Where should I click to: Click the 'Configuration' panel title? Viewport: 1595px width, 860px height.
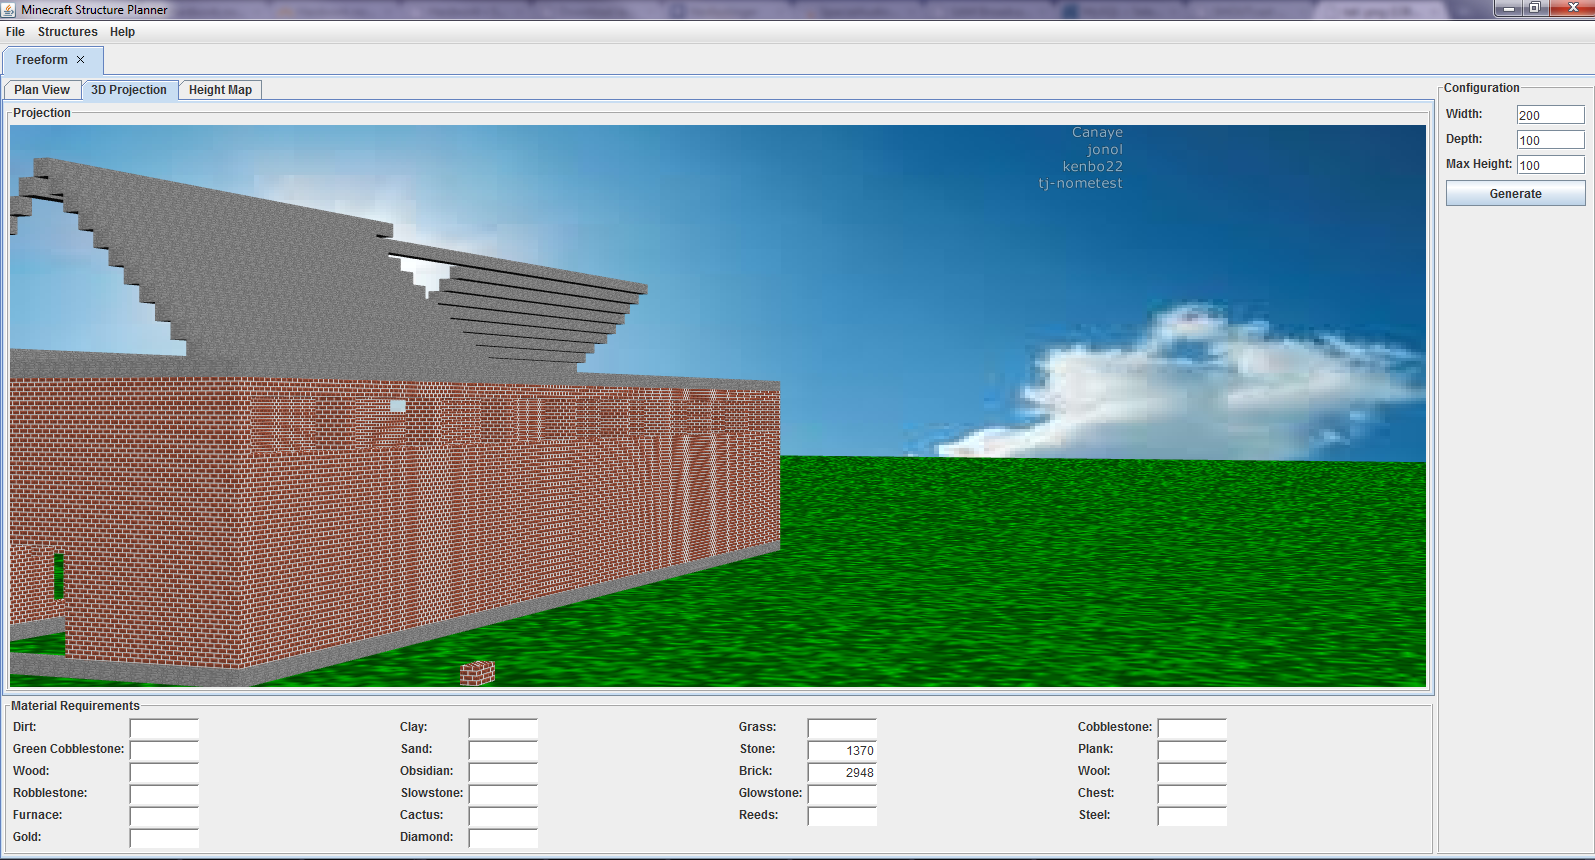click(x=1481, y=88)
